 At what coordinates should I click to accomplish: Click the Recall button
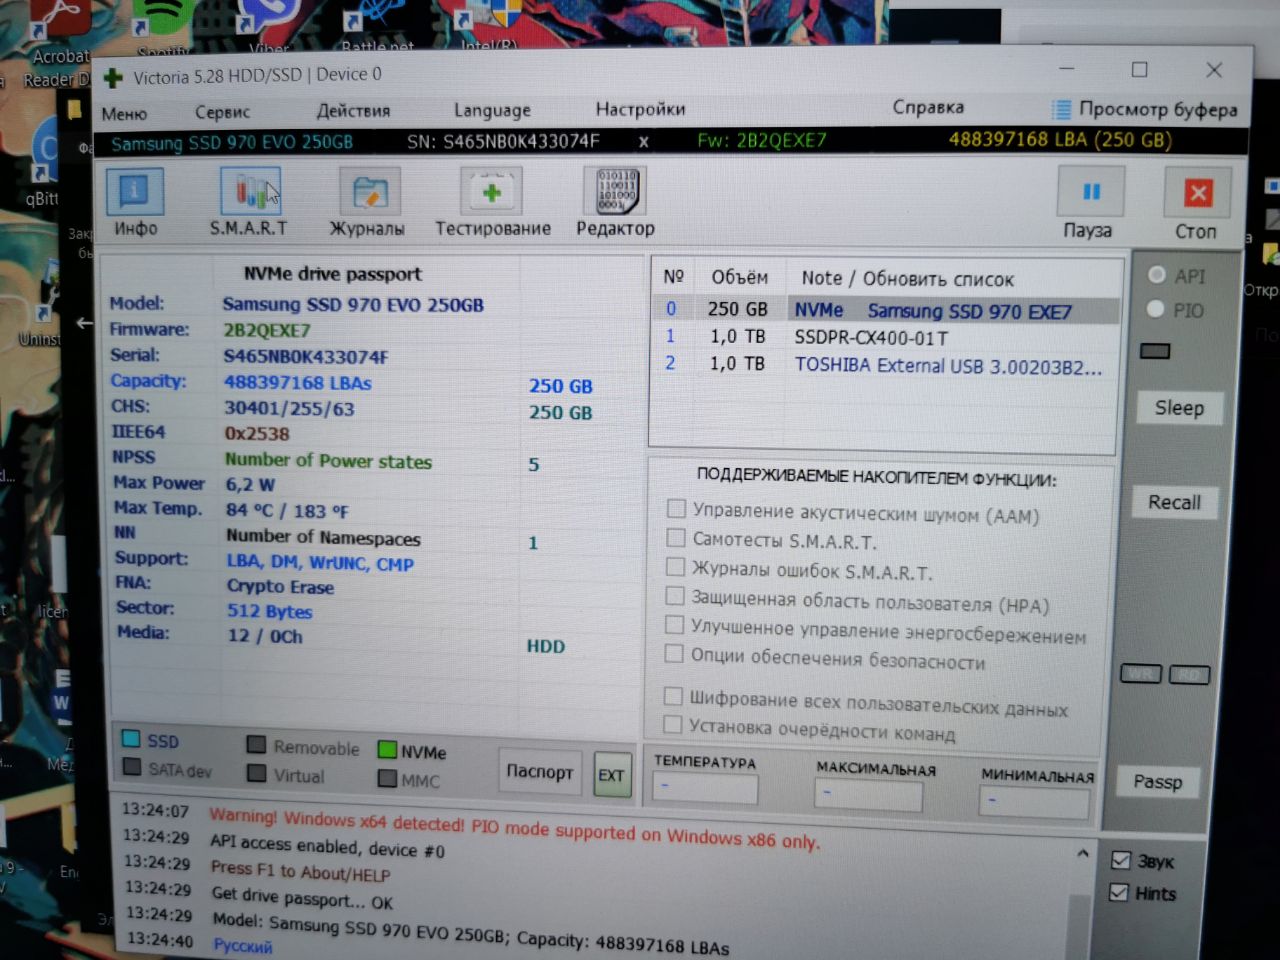(x=1174, y=502)
